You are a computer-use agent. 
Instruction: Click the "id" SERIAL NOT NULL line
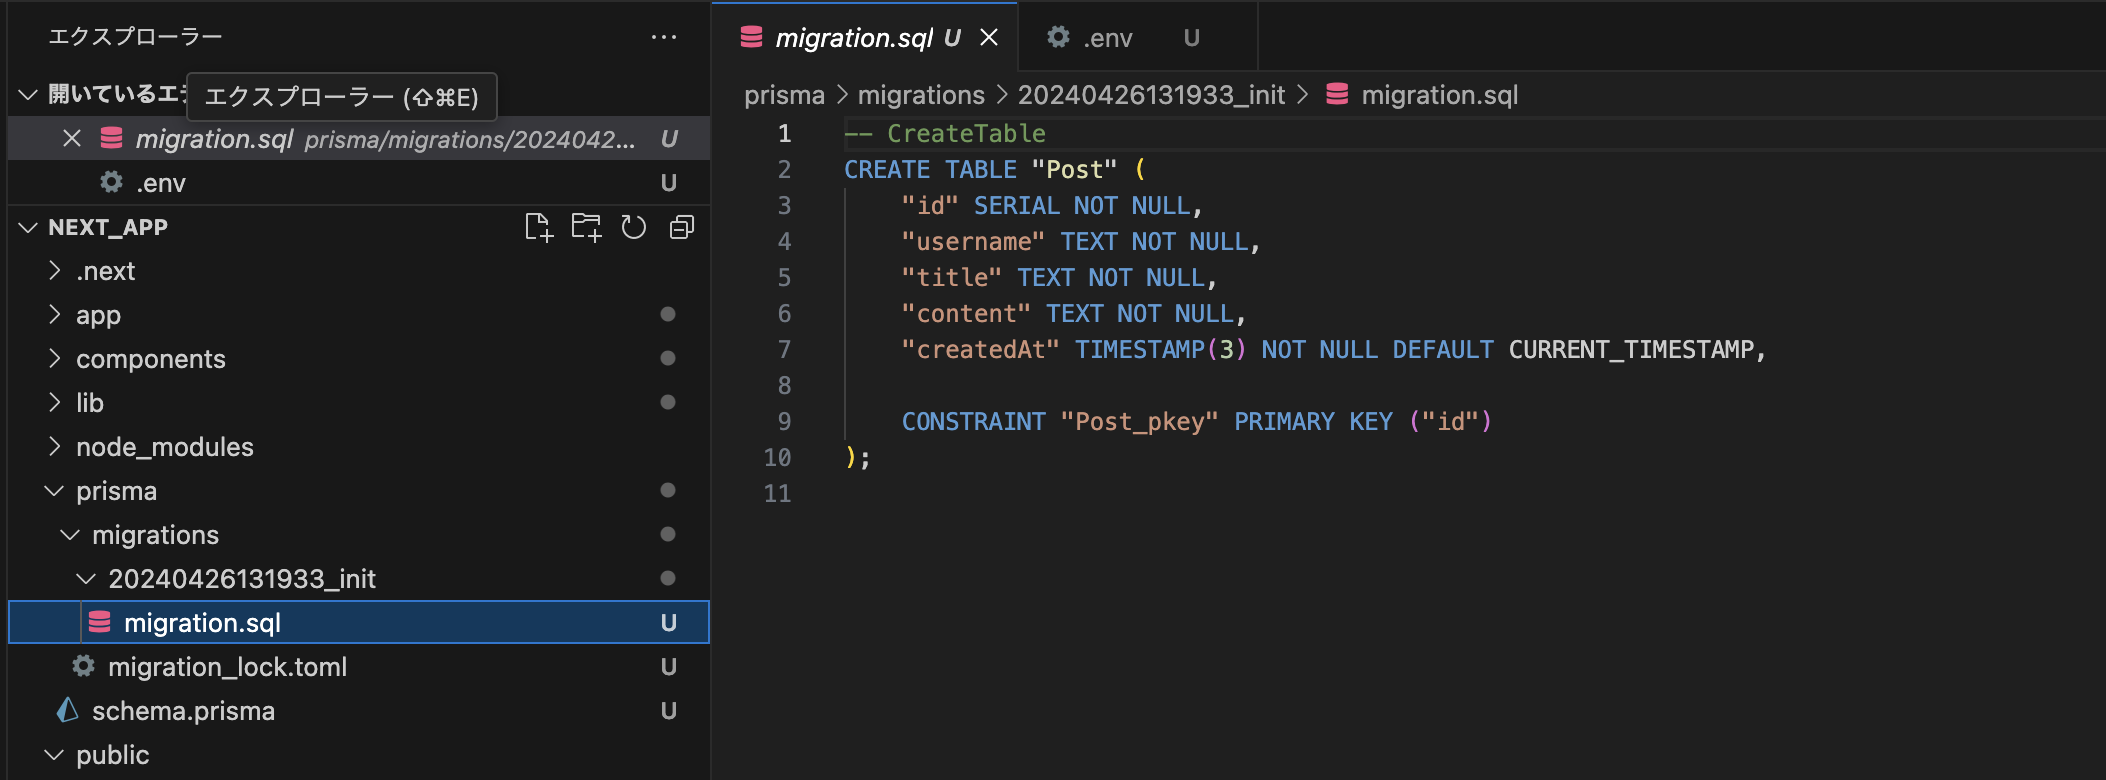coord(1052,205)
